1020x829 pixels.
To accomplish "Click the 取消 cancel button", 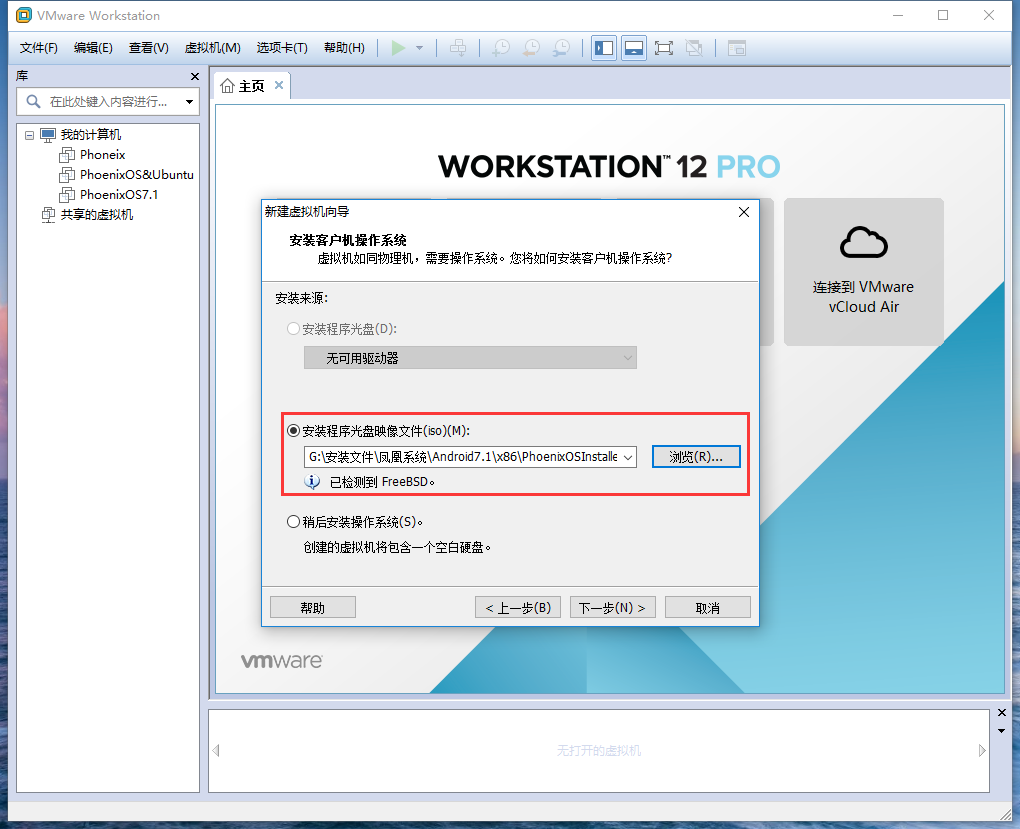I will click(708, 607).
